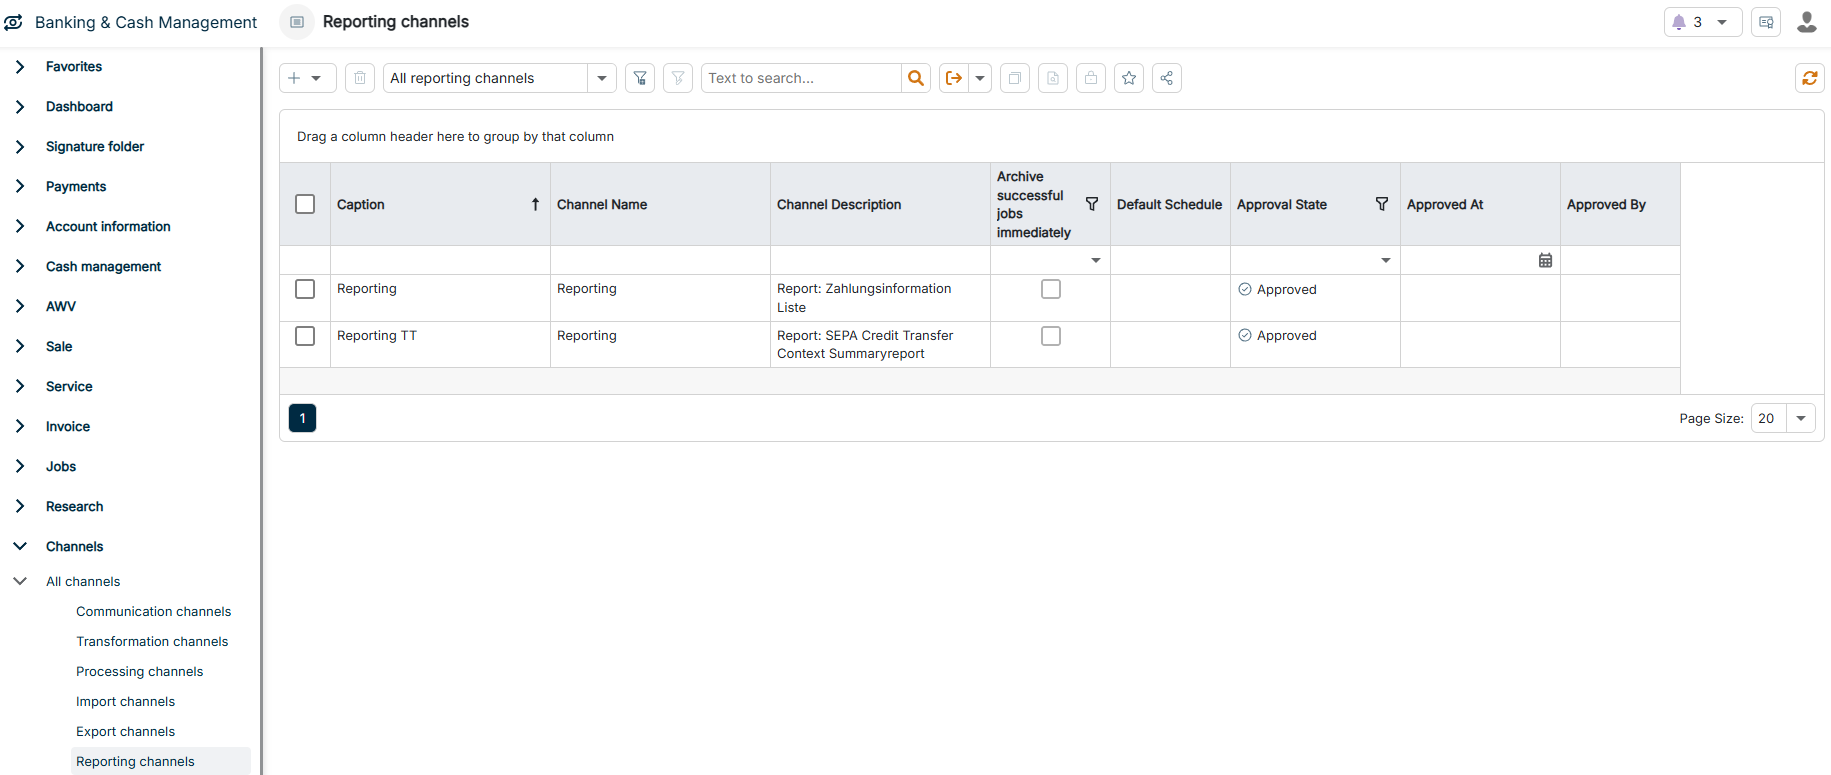This screenshot has height=775, width=1831.
Task: Toggle the select-all checkbox in table header
Action: (305, 204)
